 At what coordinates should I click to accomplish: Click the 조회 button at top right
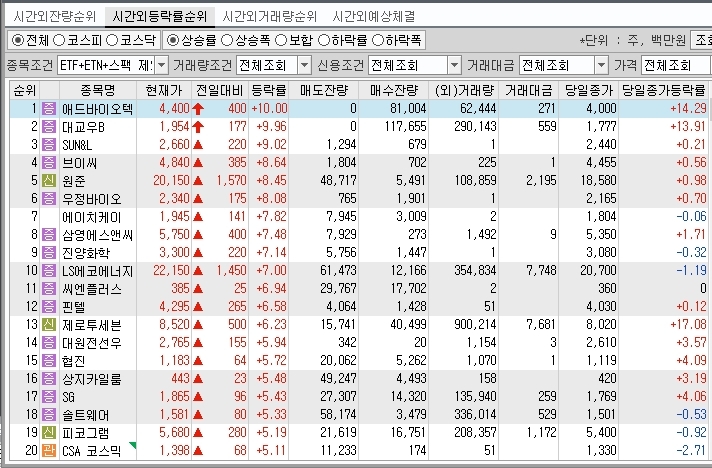[x=701, y=40]
